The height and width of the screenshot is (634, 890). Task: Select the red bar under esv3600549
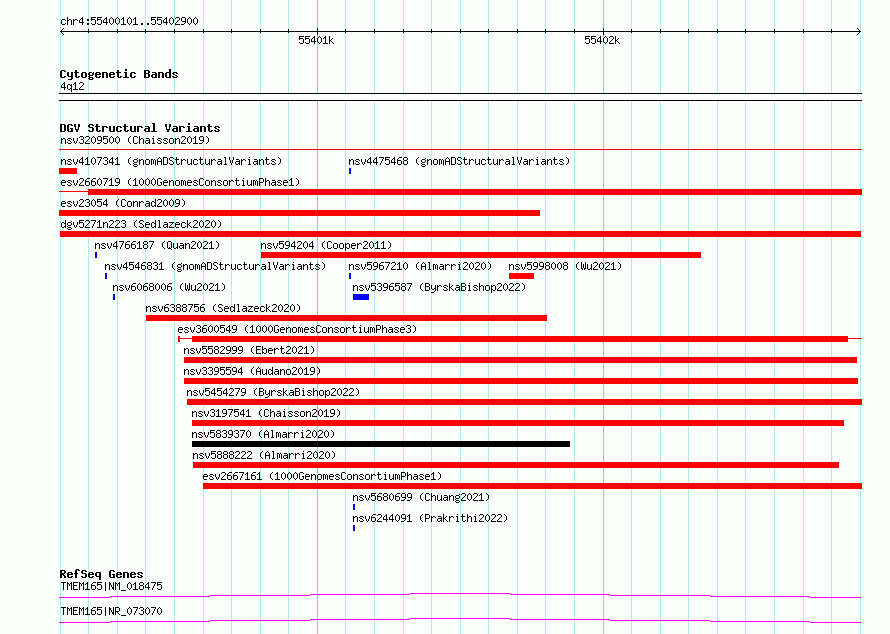click(x=520, y=339)
